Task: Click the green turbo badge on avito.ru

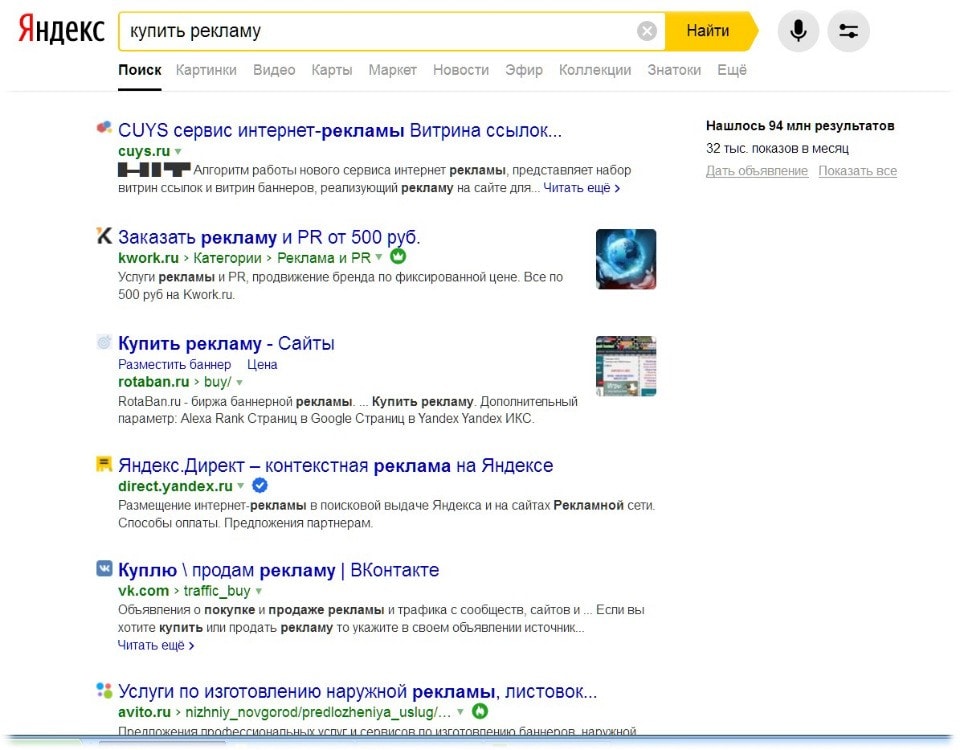Action: [x=481, y=711]
